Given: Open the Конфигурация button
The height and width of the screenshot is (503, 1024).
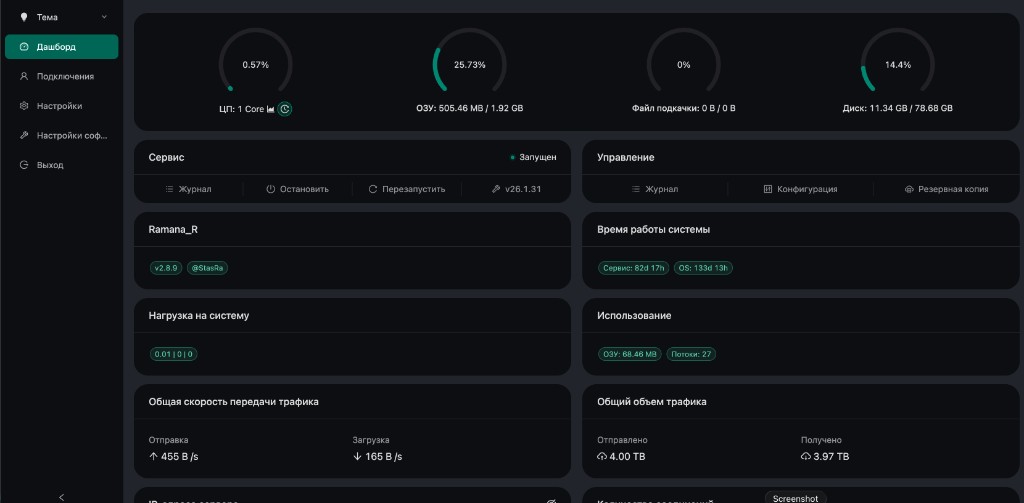Looking at the screenshot, I should click(x=801, y=189).
